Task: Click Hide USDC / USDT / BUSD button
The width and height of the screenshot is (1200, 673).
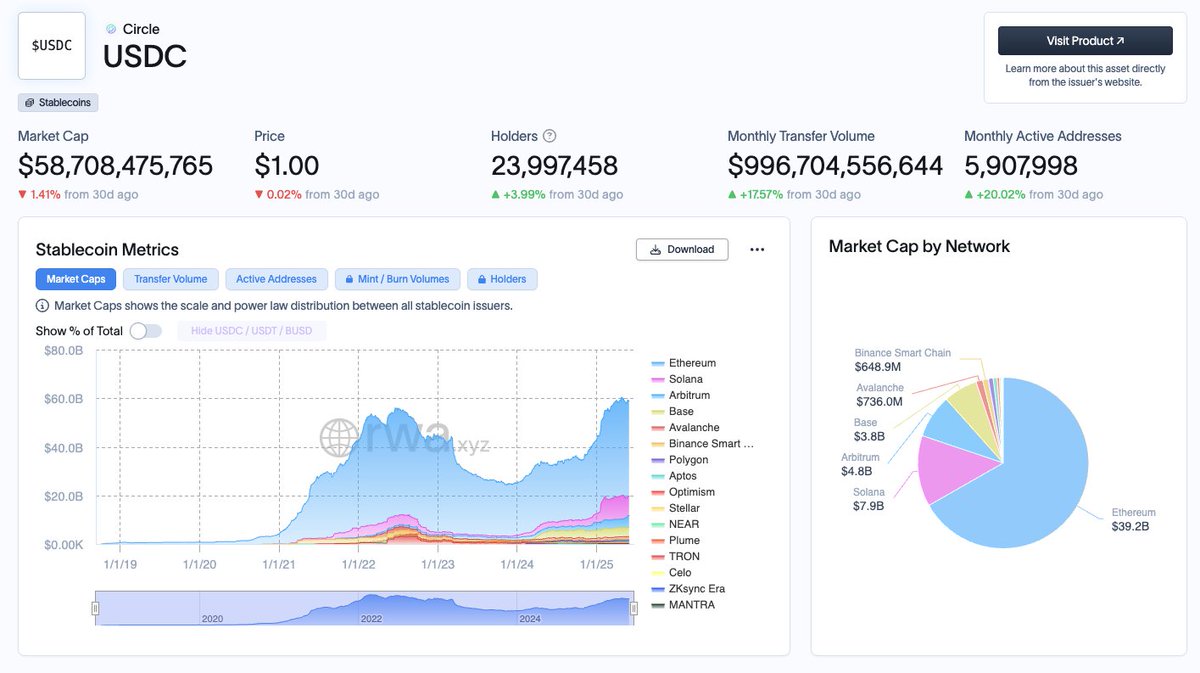Action: (252, 331)
